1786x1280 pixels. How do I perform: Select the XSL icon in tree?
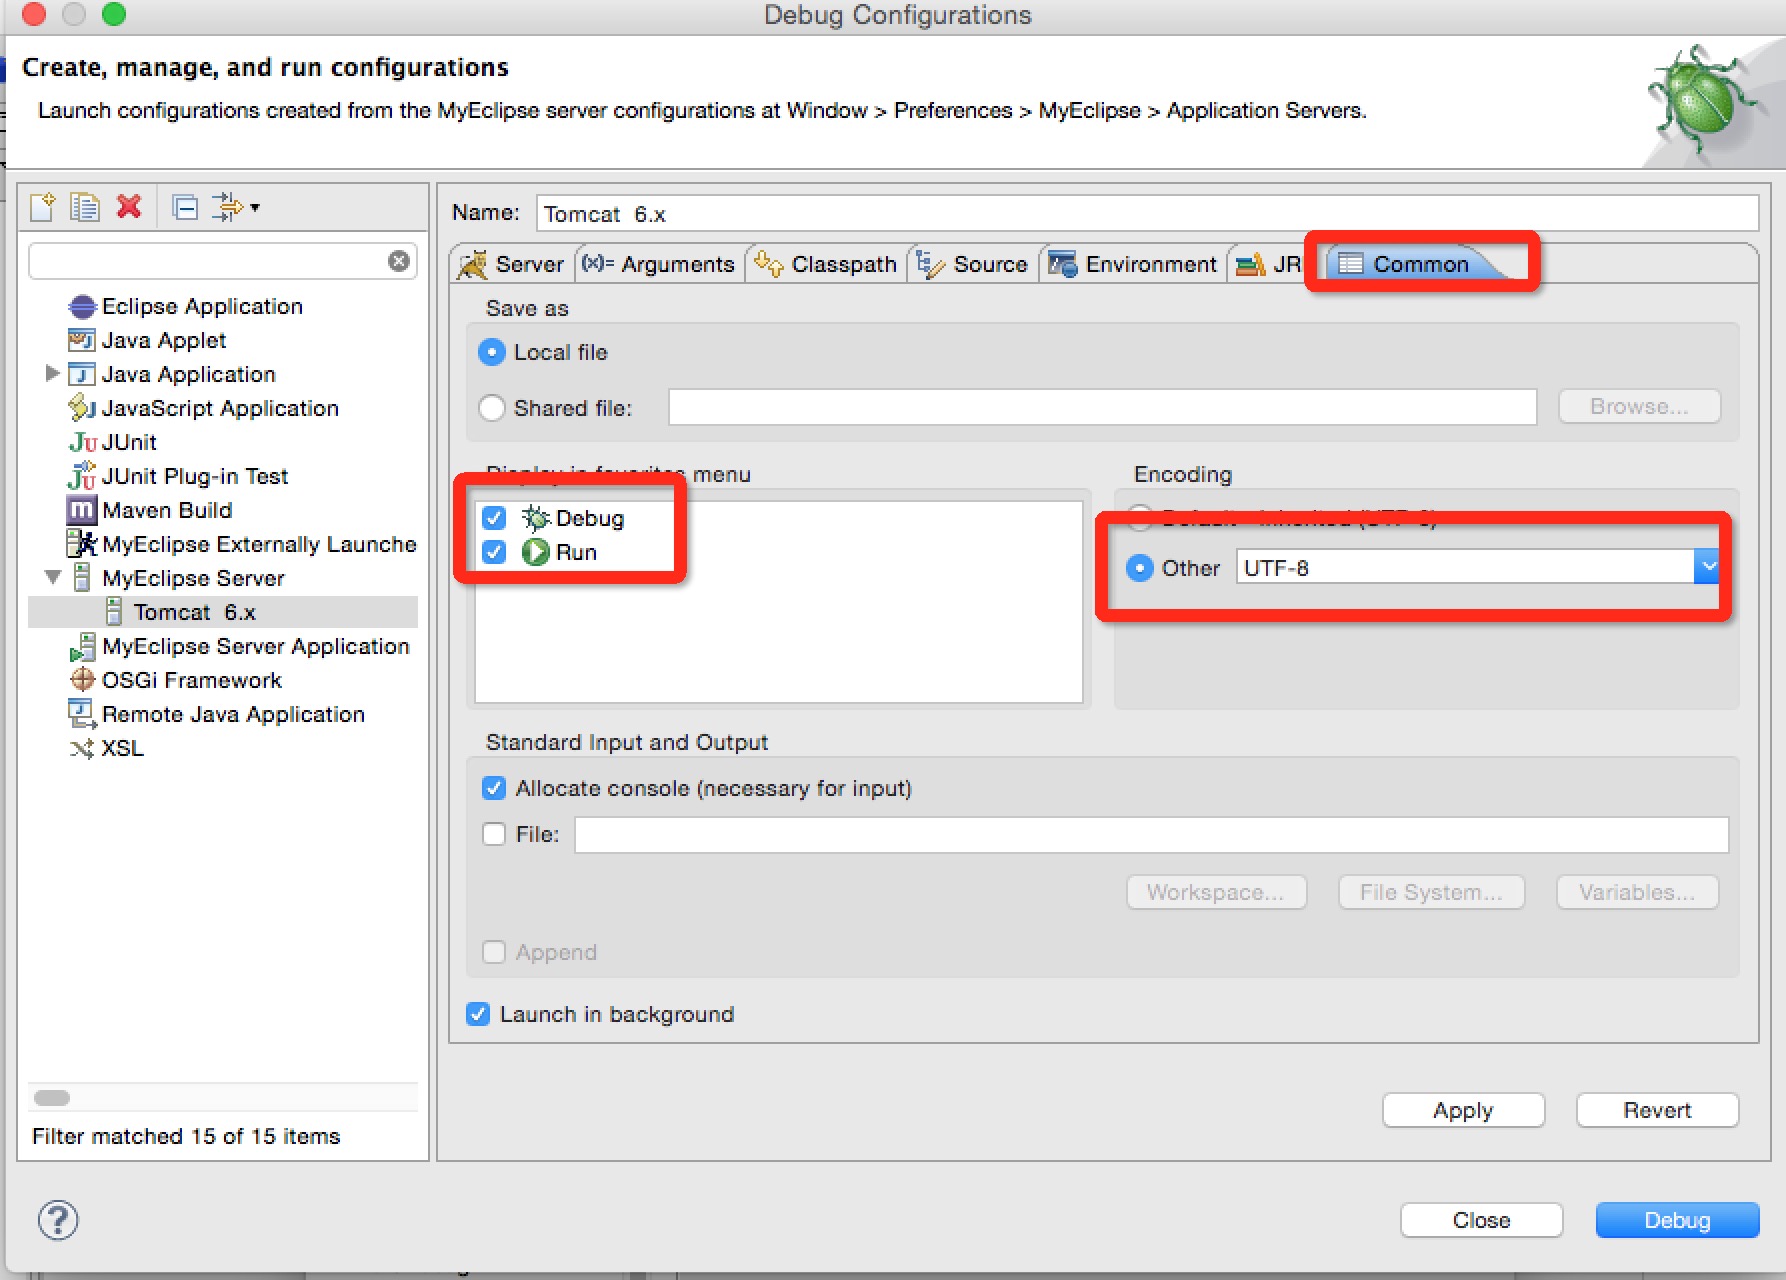[82, 748]
